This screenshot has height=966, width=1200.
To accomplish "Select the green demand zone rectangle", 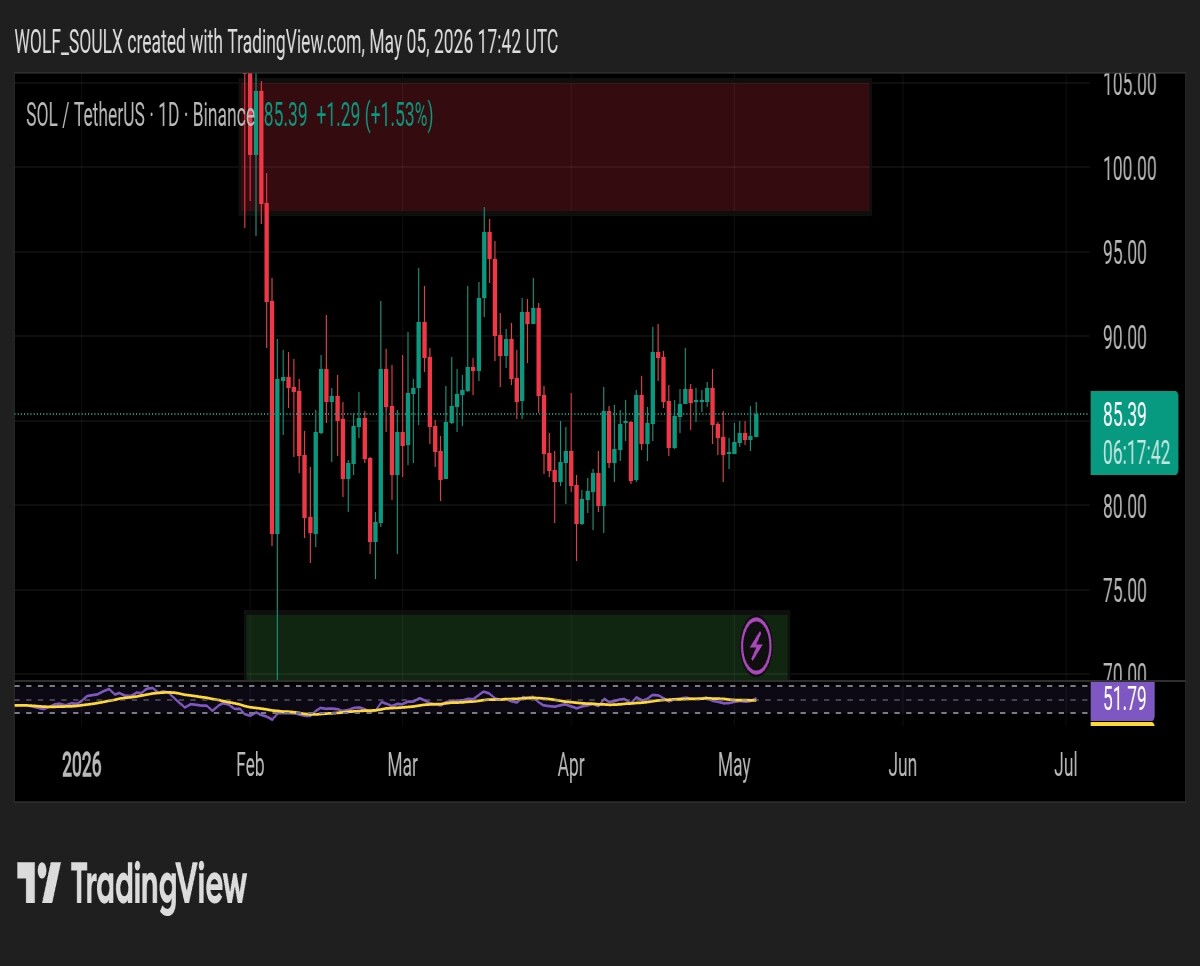I will click(517, 645).
